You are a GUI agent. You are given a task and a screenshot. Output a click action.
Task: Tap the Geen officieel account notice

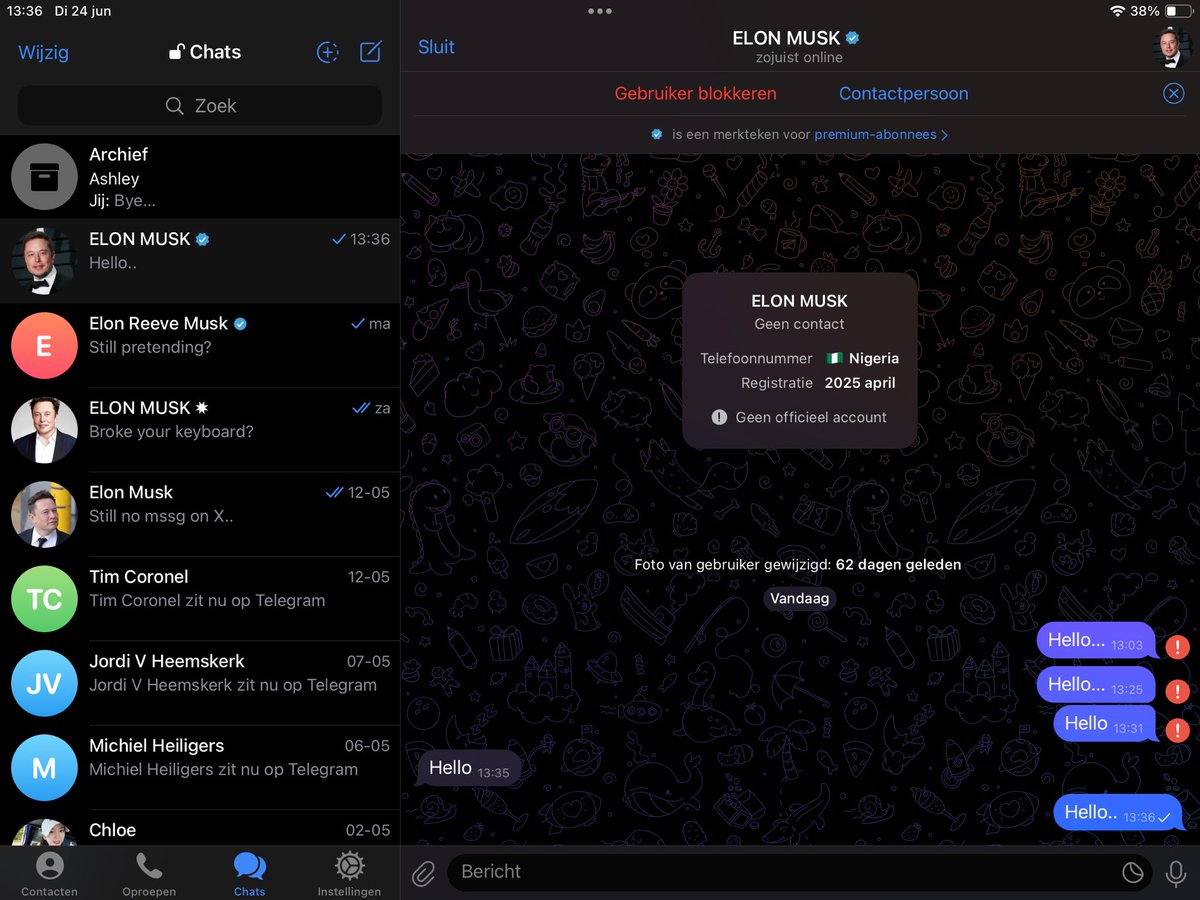(x=799, y=417)
